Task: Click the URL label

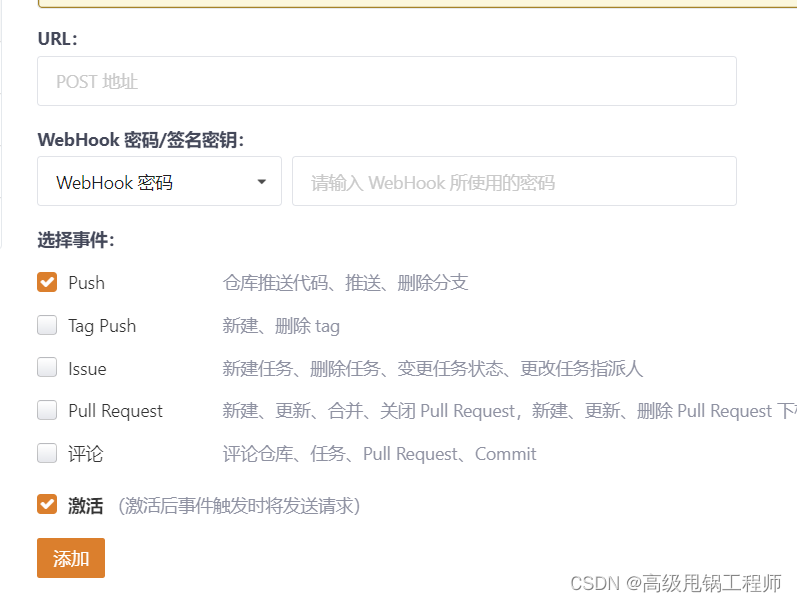Action: click(x=57, y=39)
